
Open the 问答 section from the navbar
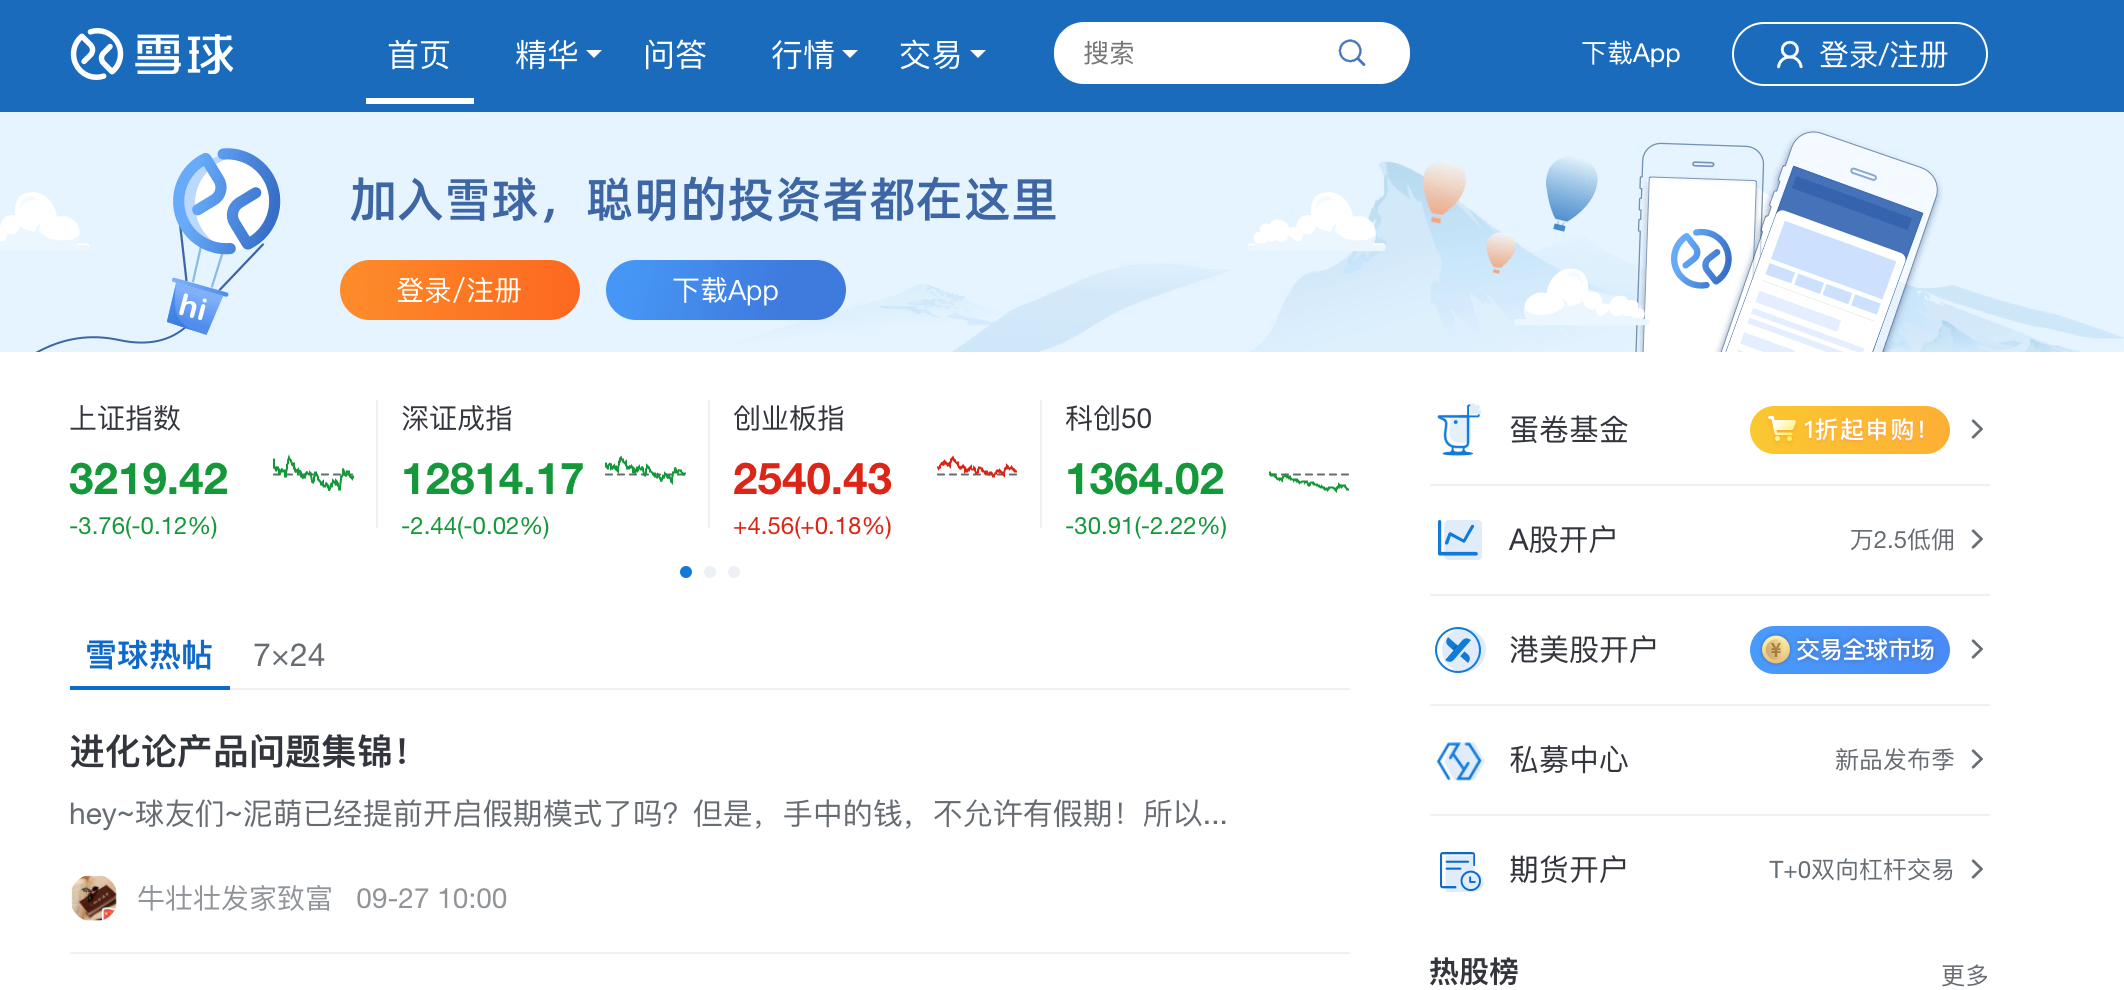pyautogui.click(x=676, y=56)
